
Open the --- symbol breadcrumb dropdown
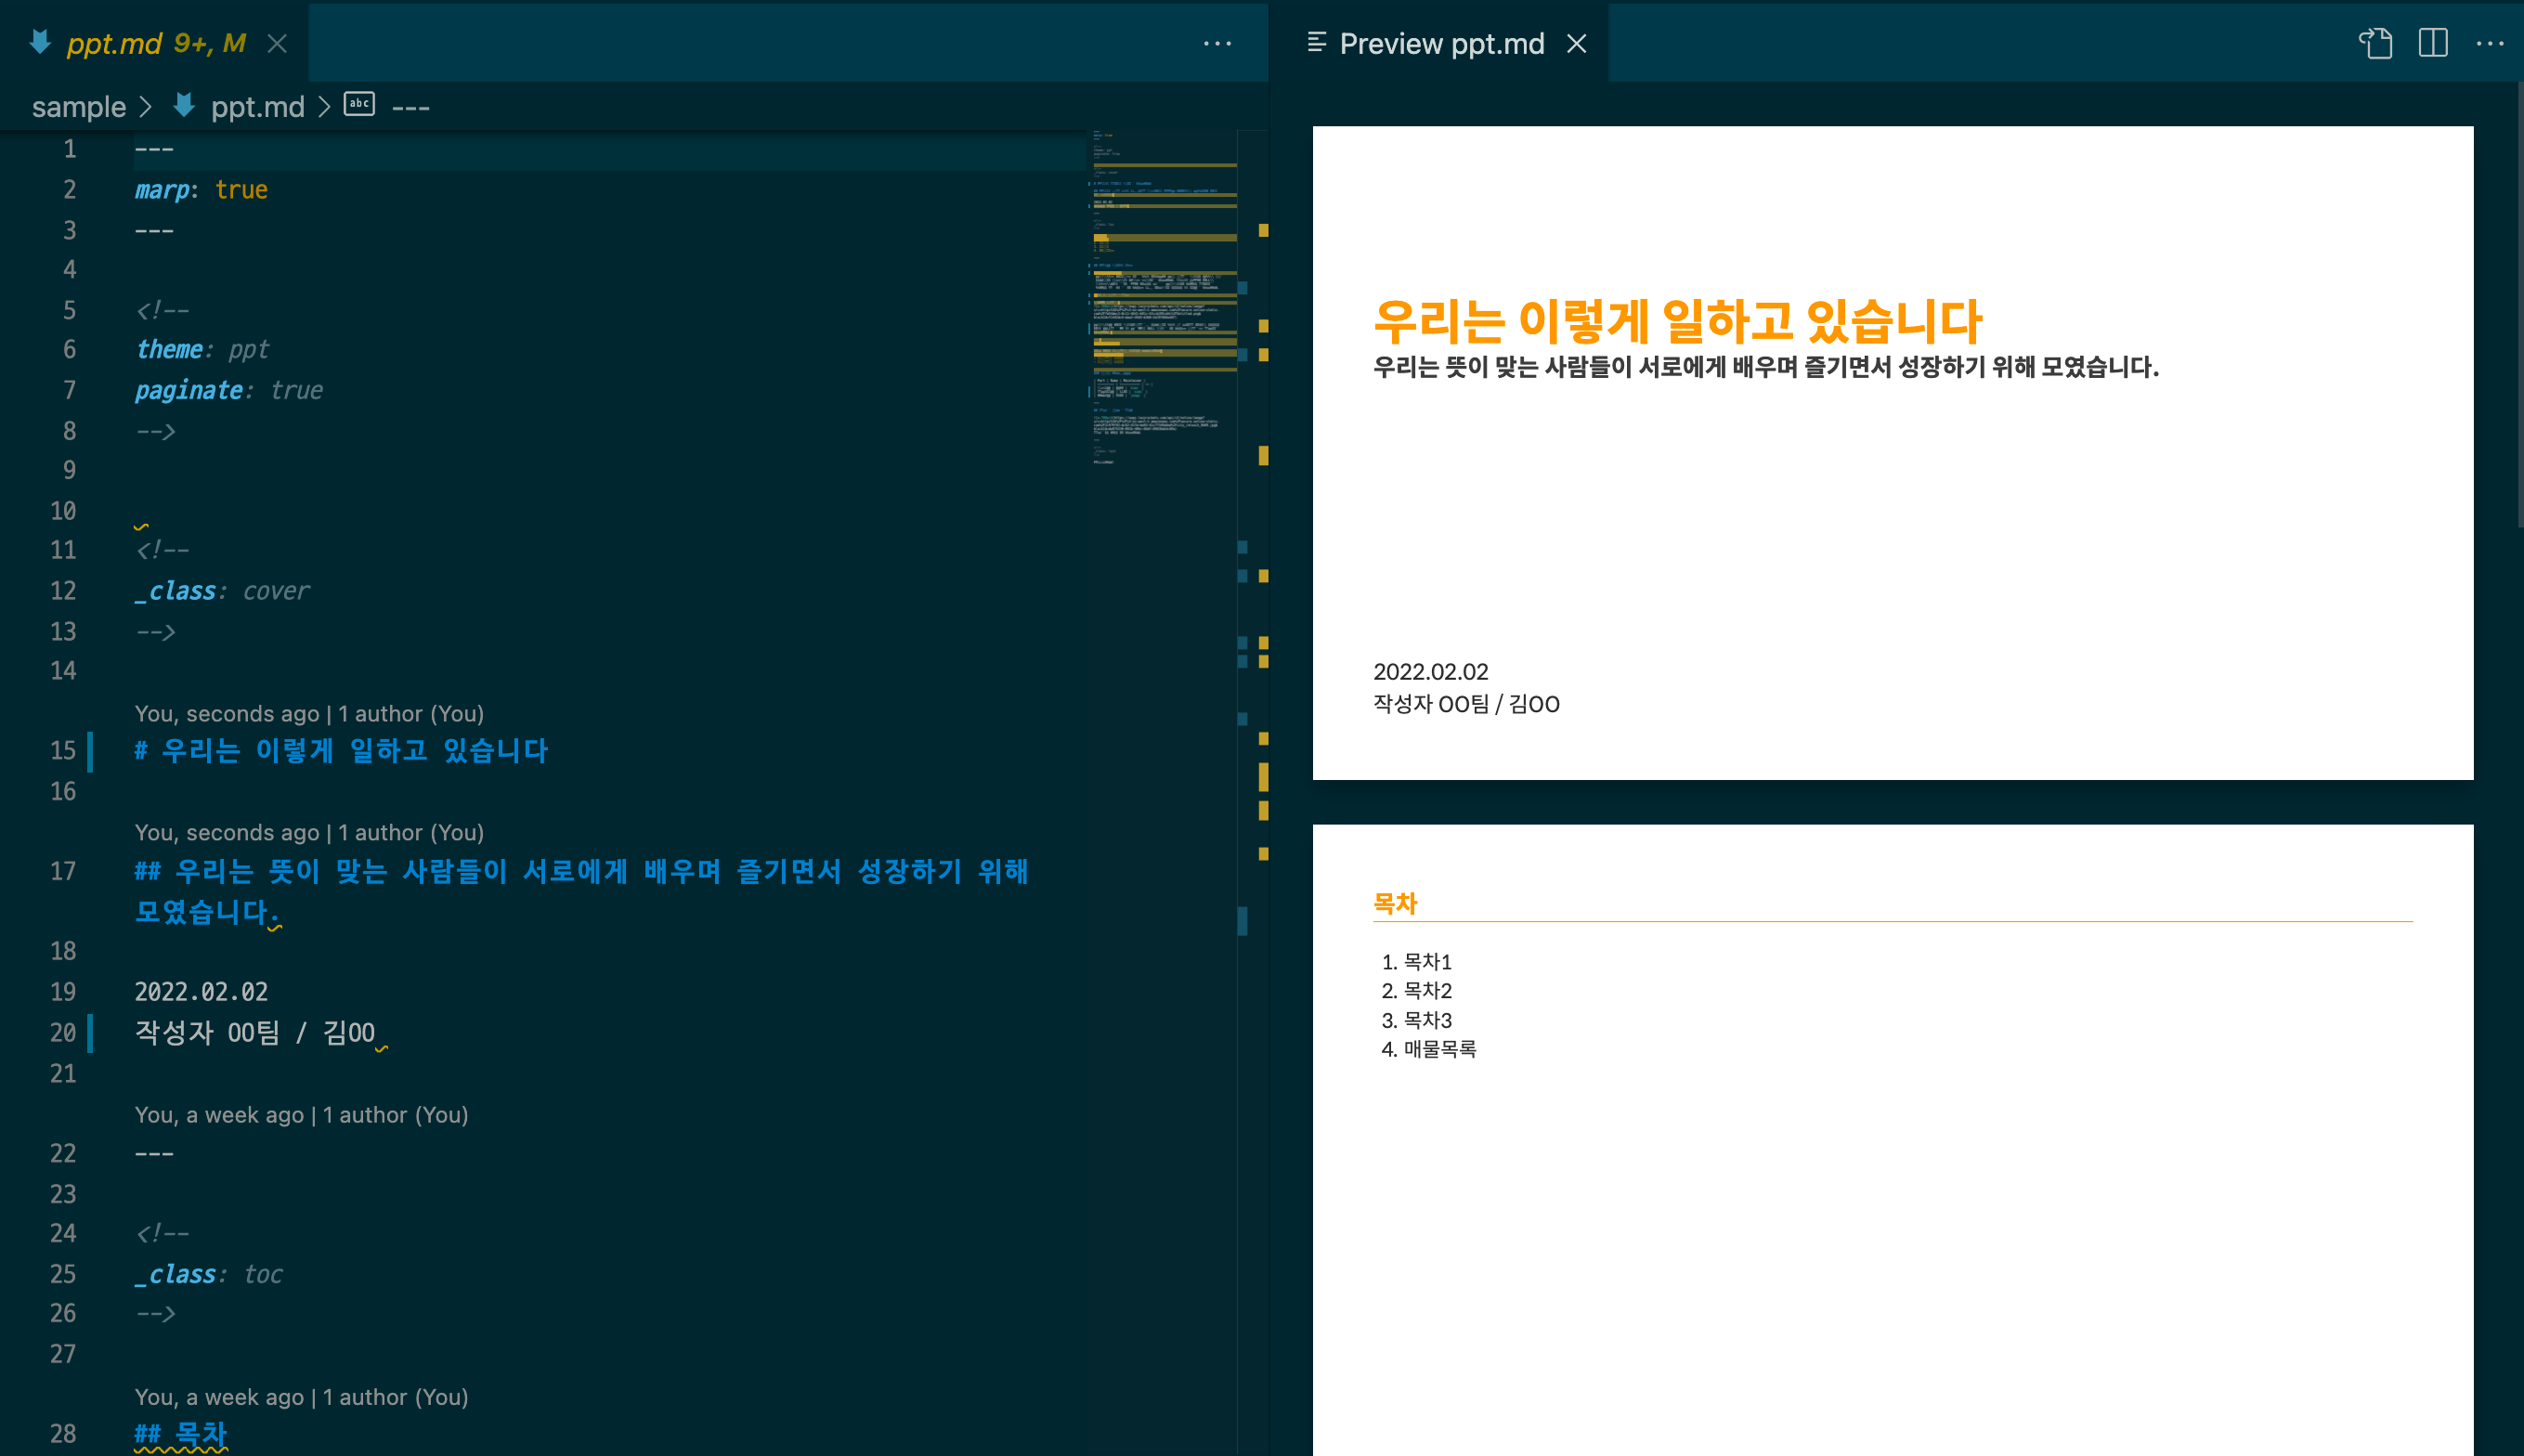[410, 106]
